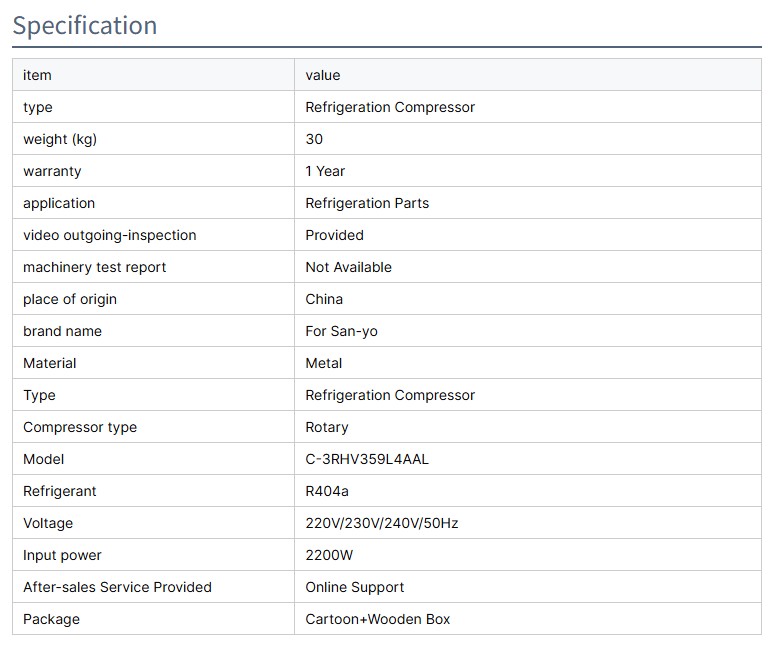Select the '1 Year' warranty value
This screenshot has height=647, width=773.
[x=325, y=171]
